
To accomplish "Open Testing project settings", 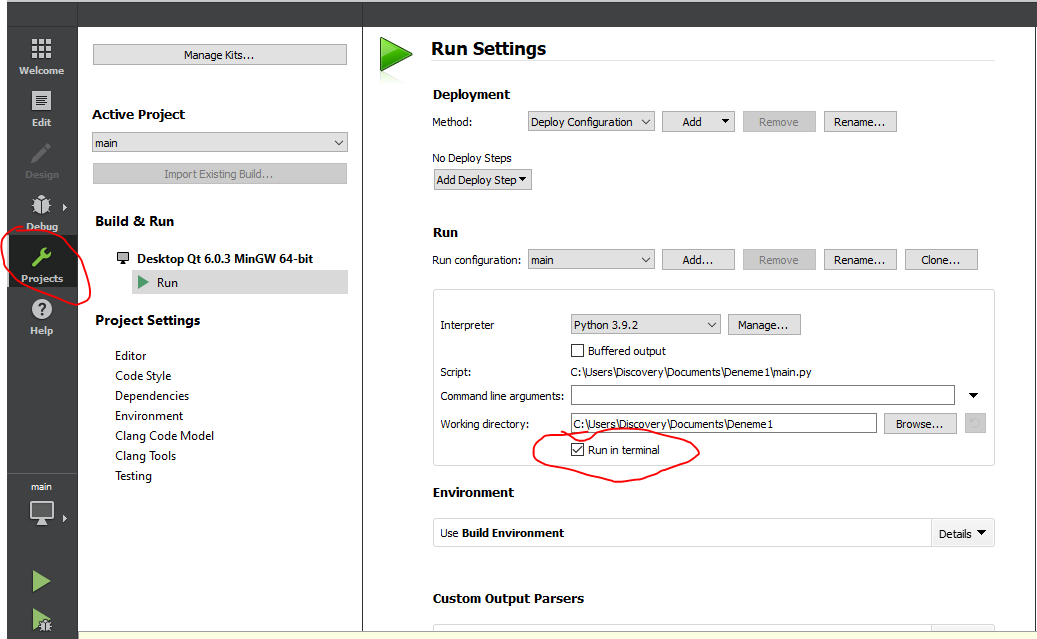I will point(133,476).
